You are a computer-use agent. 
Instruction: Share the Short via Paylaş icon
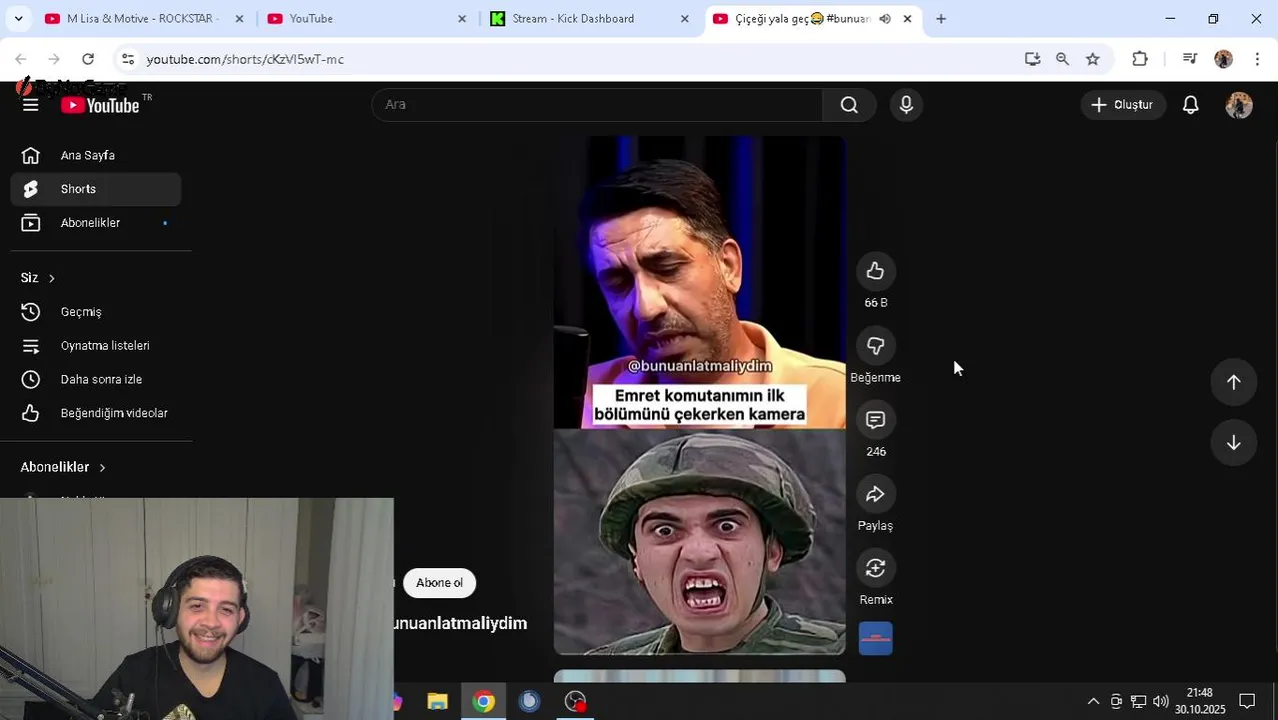(x=875, y=494)
